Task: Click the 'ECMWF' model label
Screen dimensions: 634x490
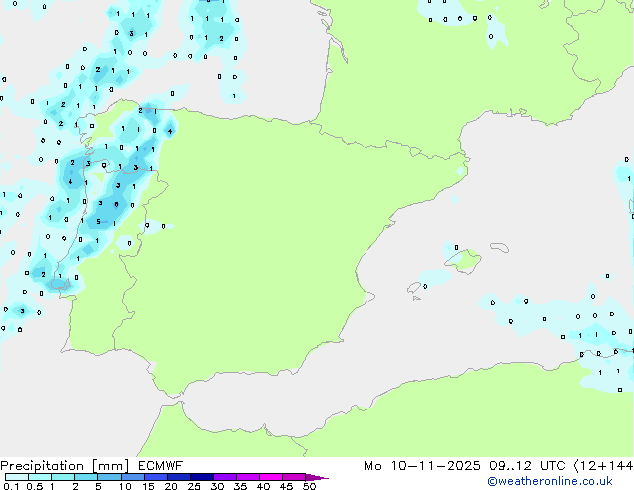Action: 161,466
